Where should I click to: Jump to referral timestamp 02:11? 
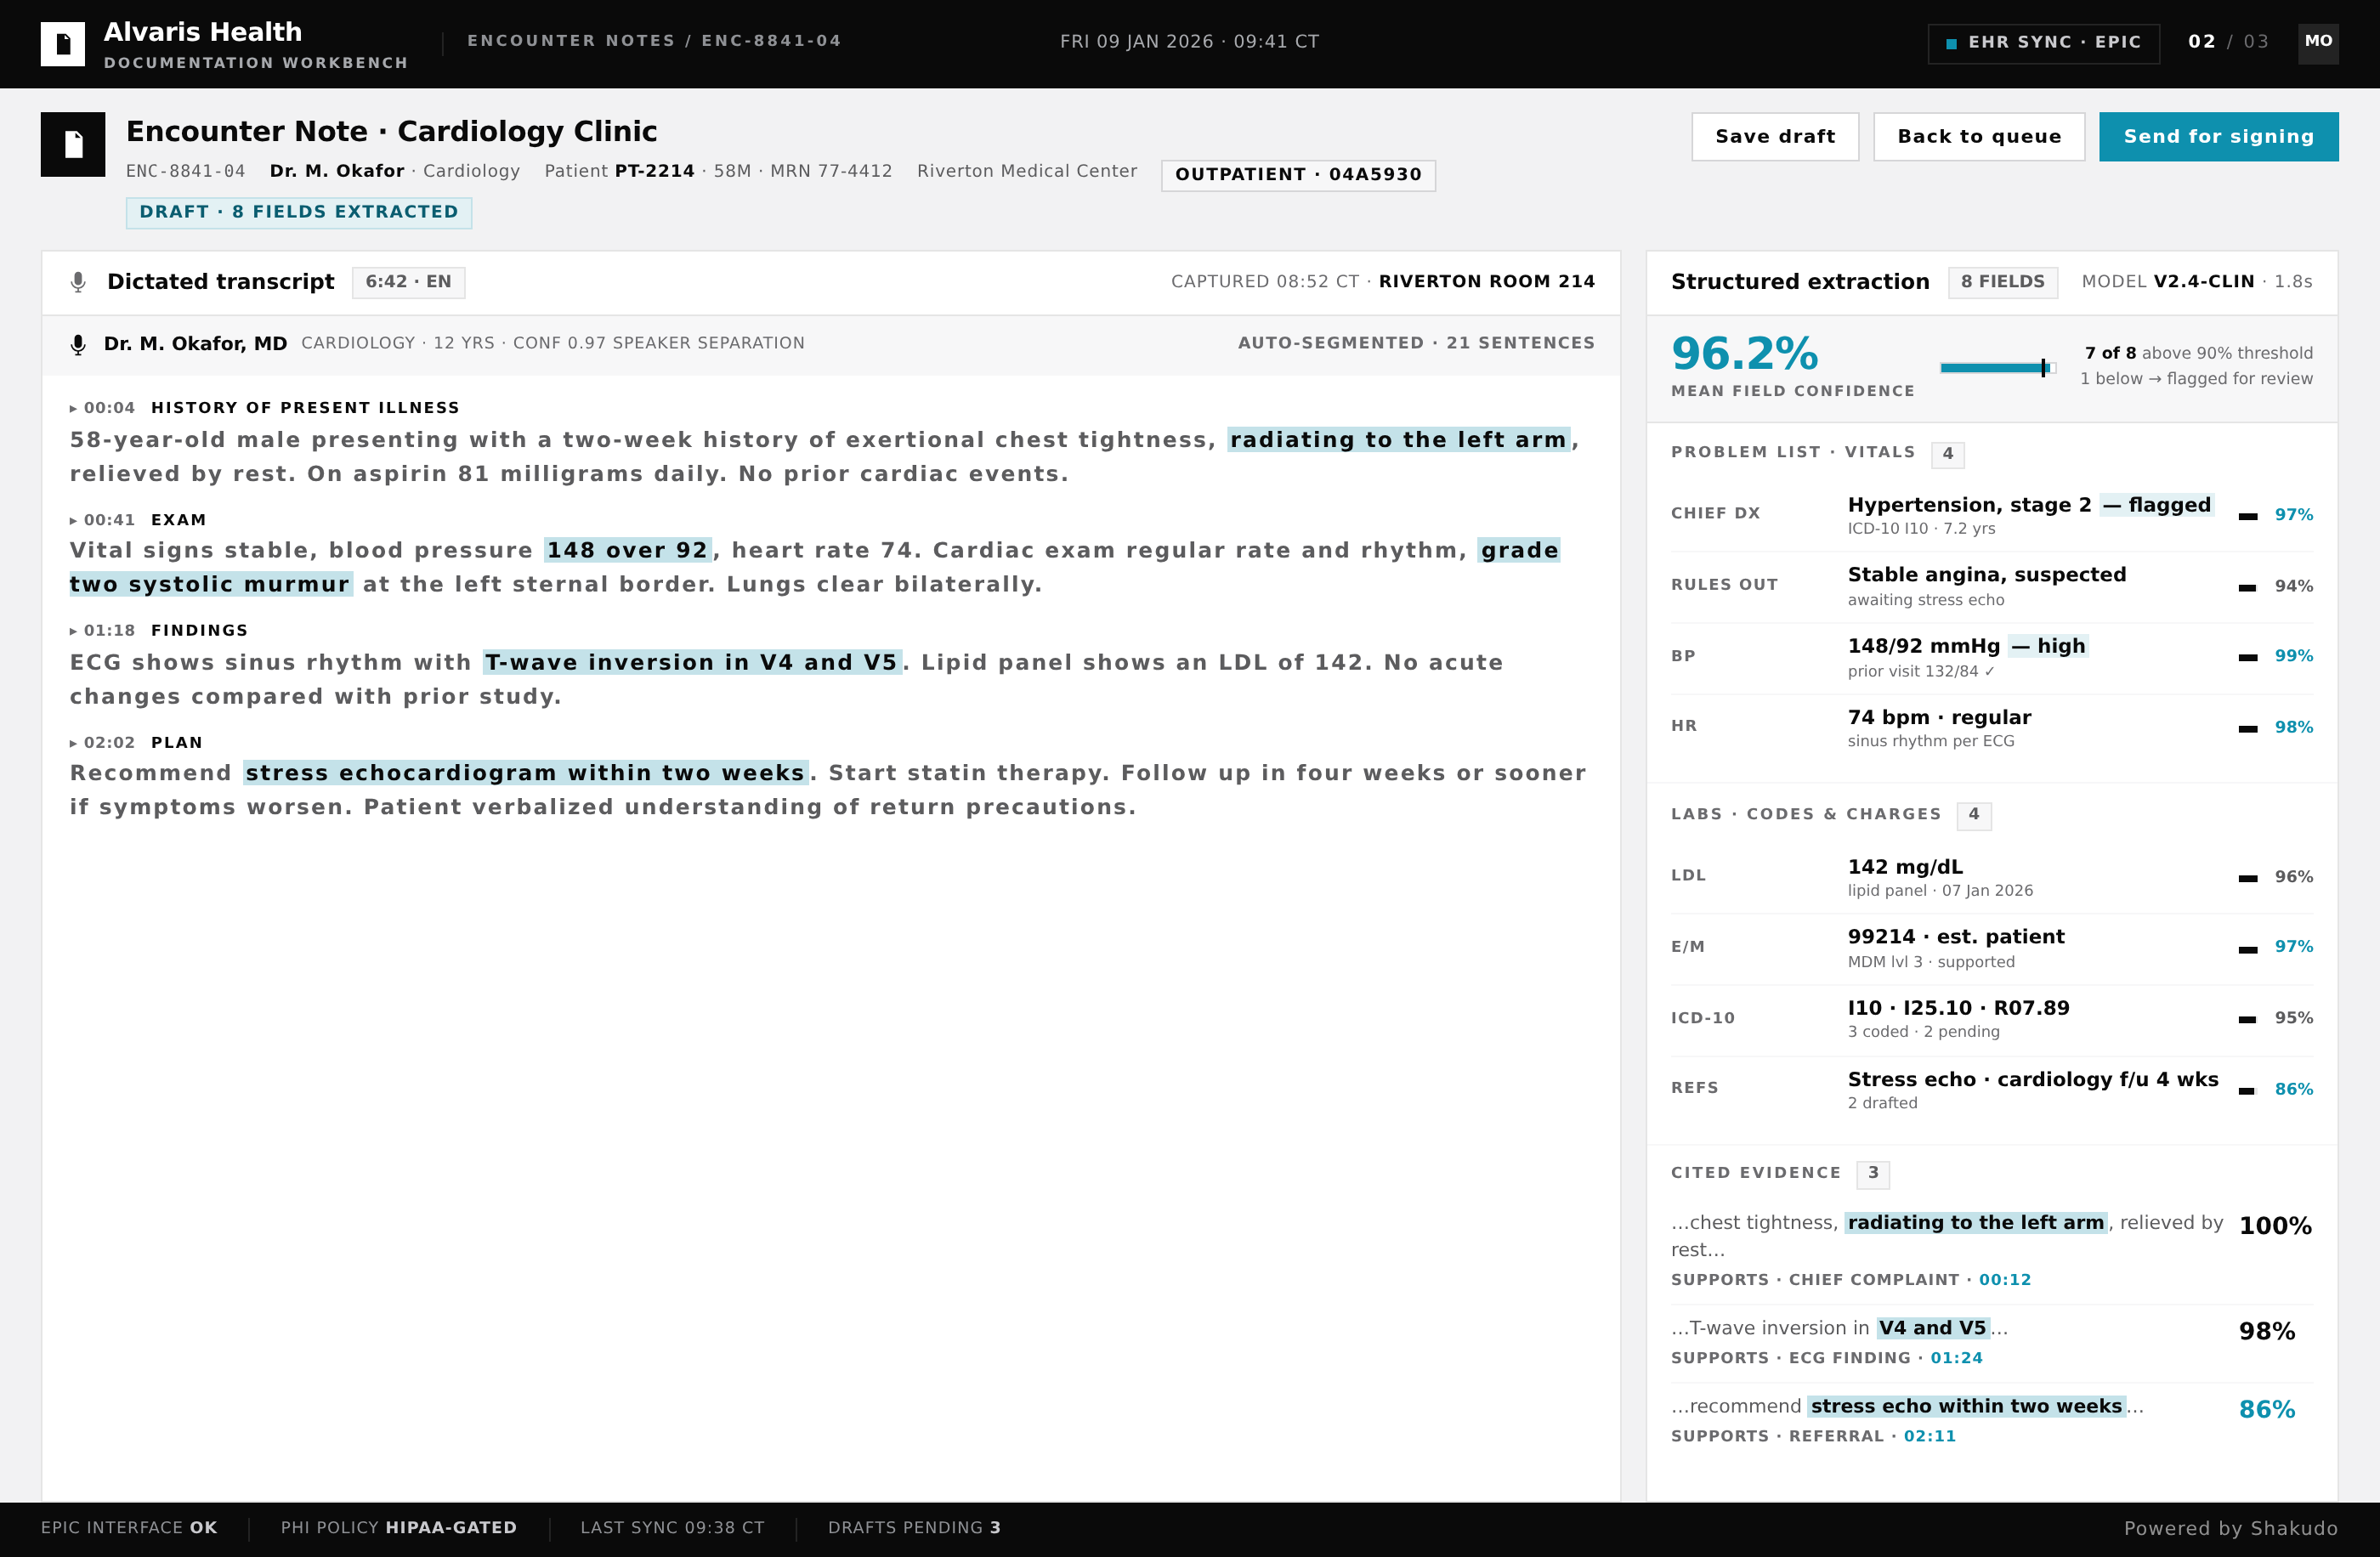1929,1436
